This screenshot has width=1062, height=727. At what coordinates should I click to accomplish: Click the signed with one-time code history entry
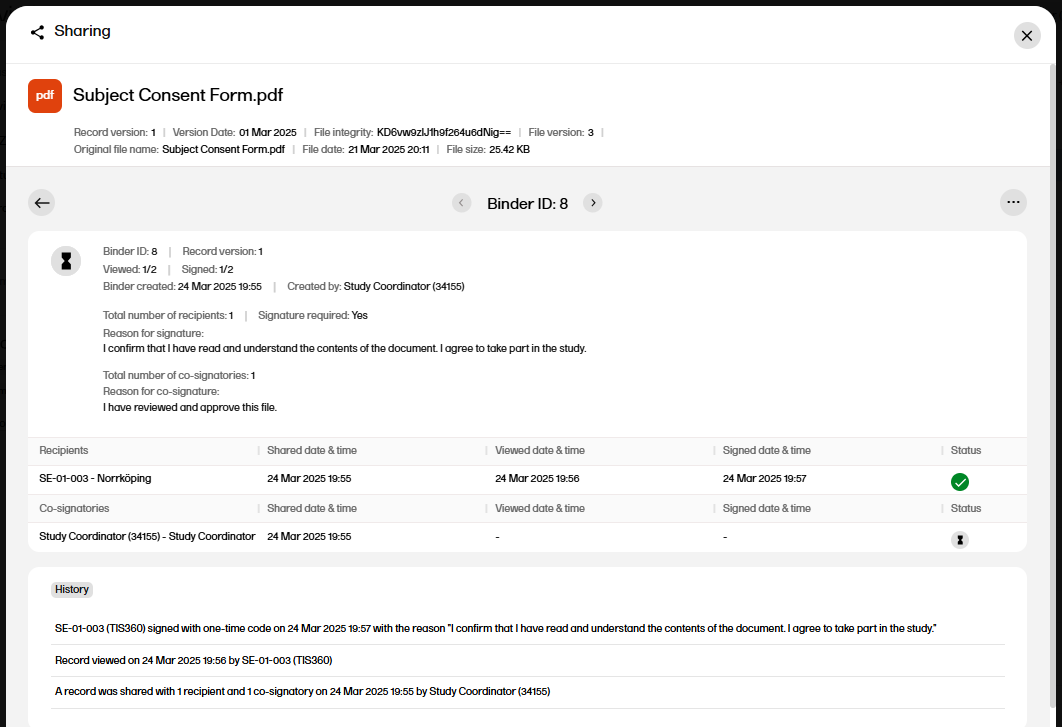(495, 629)
